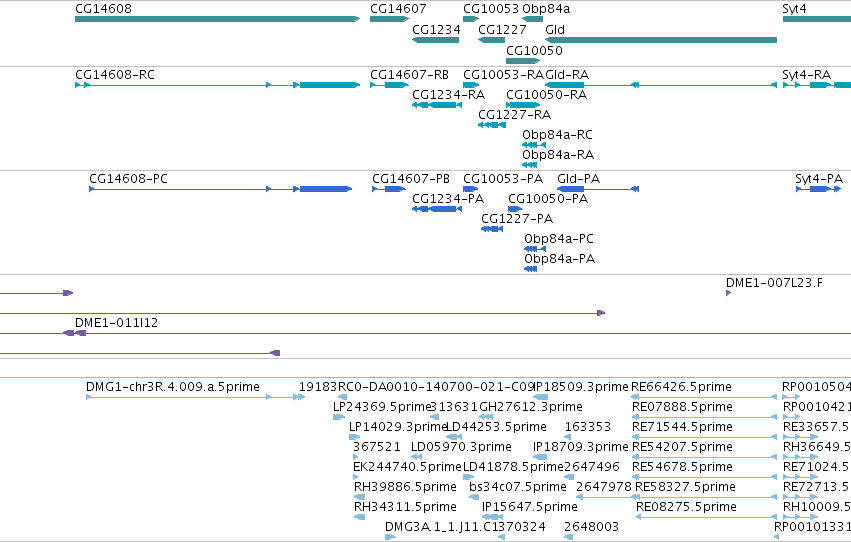The height and width of the screenshot is (542, 851).
Task: Select the LD41878.5prime EST label
Action: click(513, 467)
